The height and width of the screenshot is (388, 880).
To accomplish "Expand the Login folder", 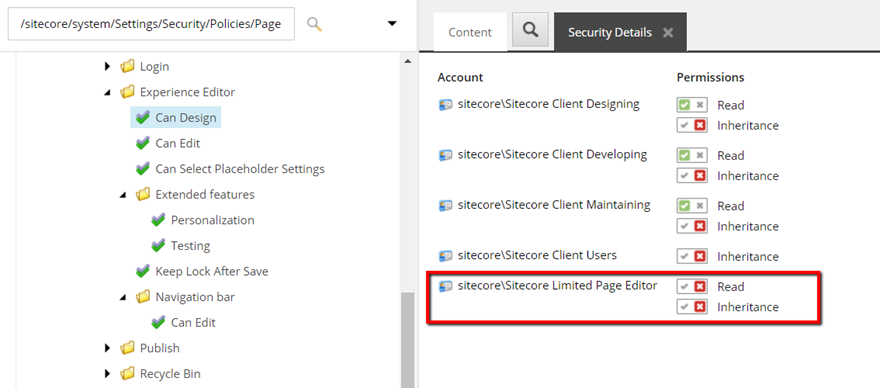I will coord(108,67).
